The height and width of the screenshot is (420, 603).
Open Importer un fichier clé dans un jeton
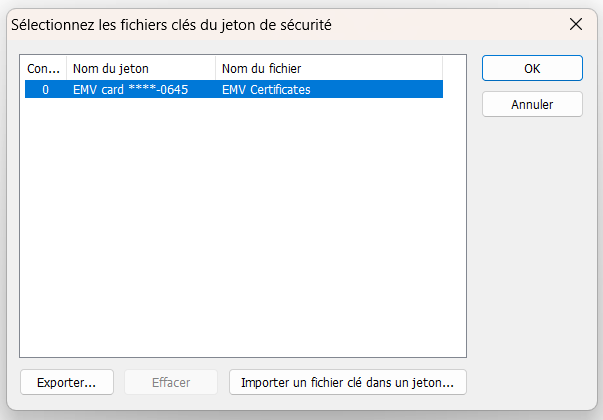pos(348,382)
